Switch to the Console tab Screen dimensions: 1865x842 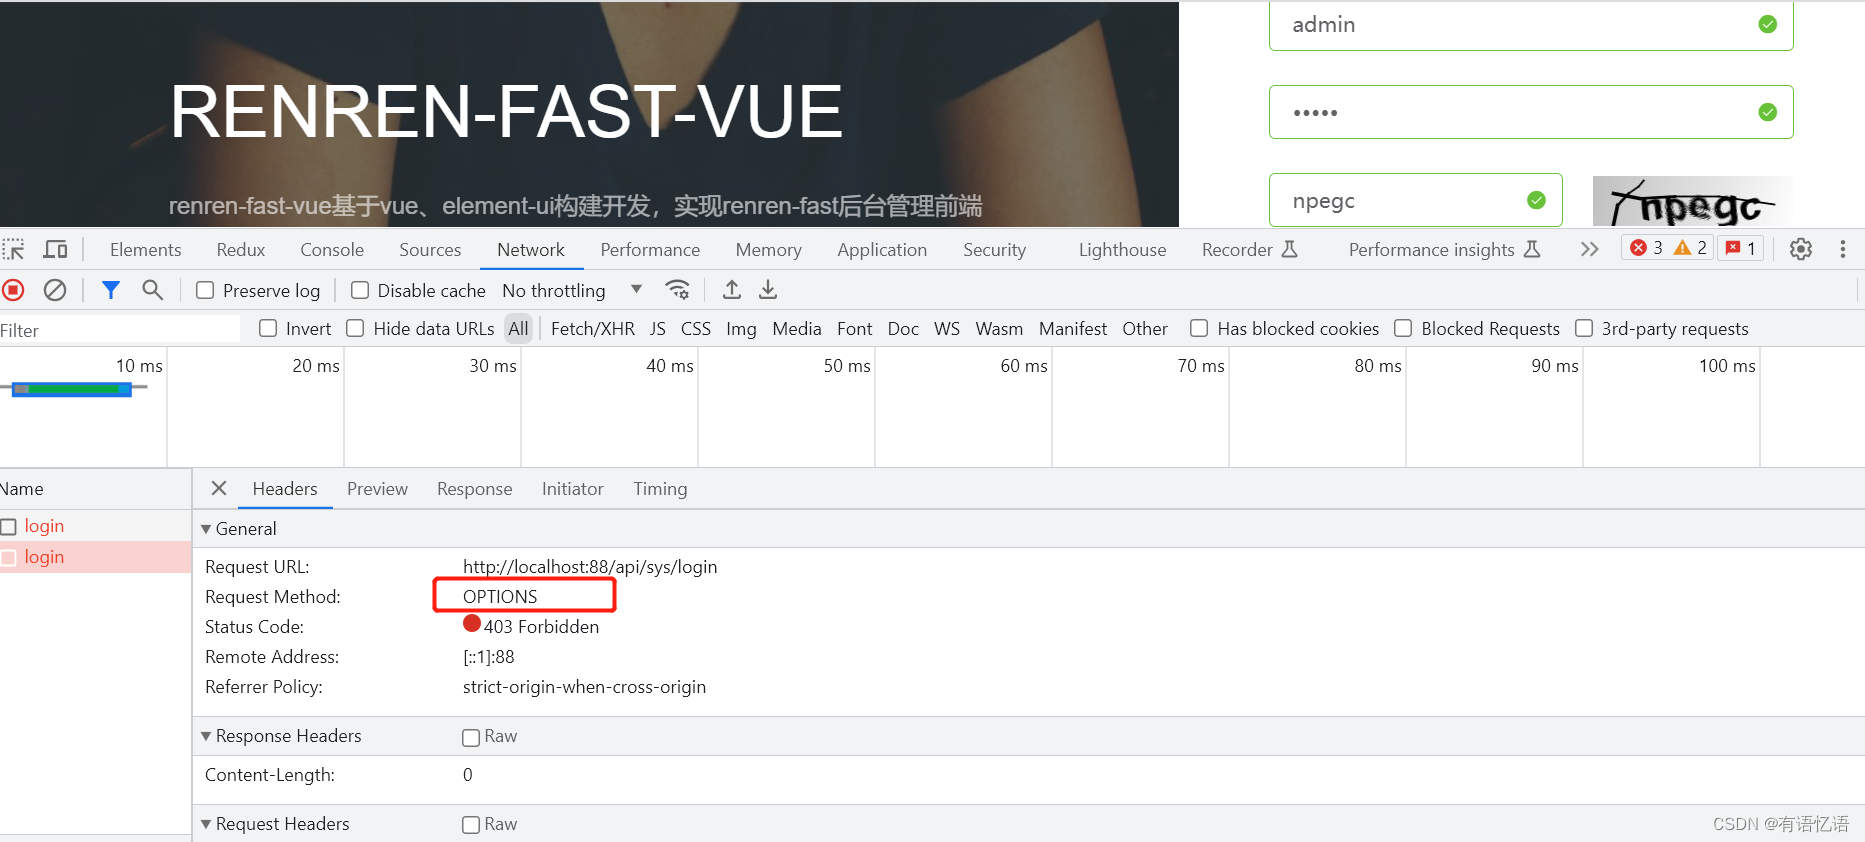(332, 250)
